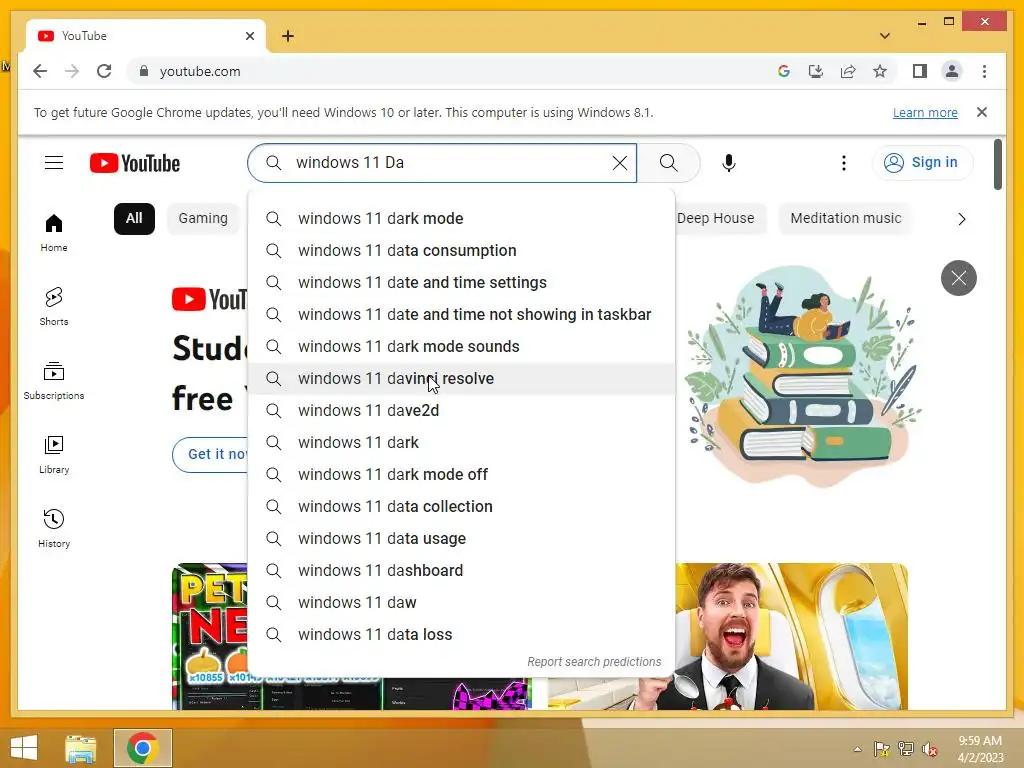
Task: Close the YouTube tab
Action: pos(249,36)
